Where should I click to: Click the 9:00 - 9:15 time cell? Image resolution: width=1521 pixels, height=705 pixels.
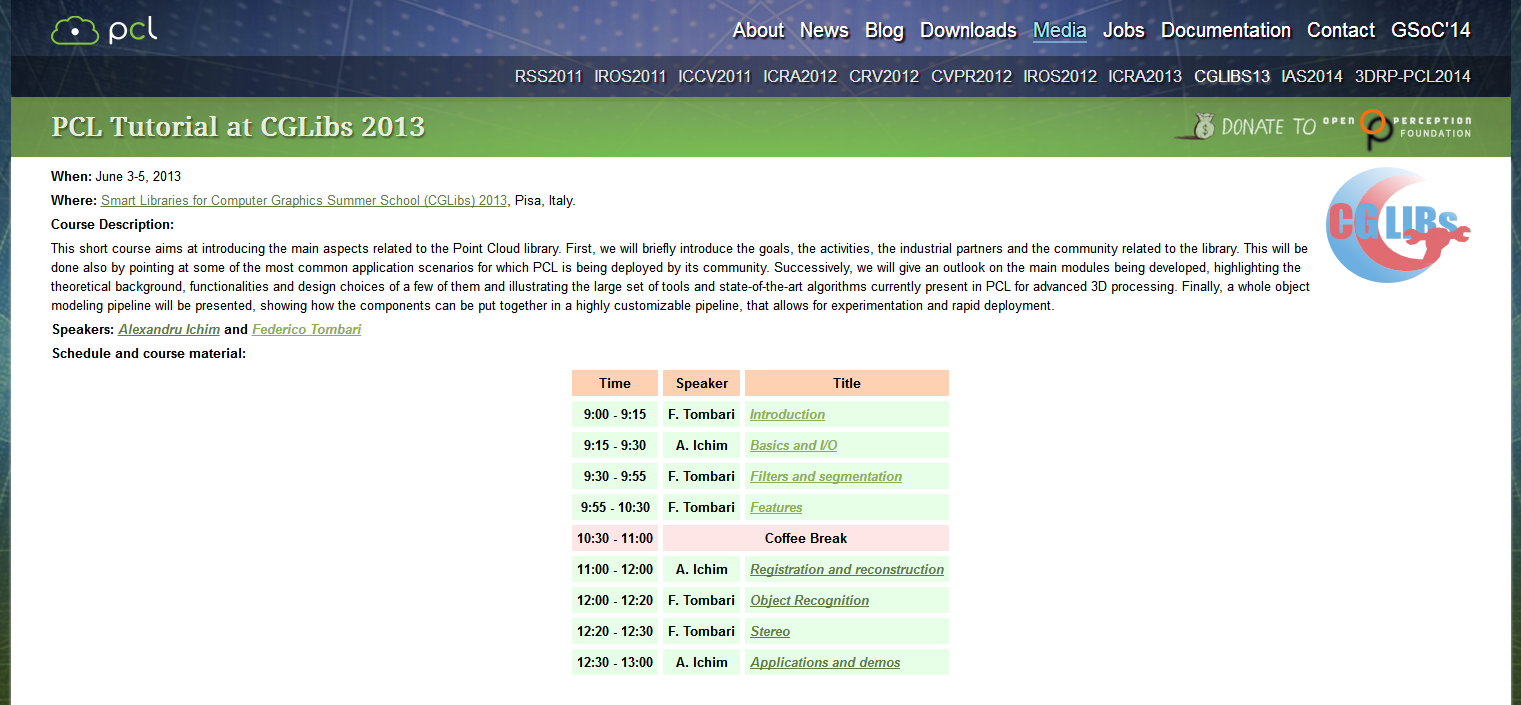(615, 414)
